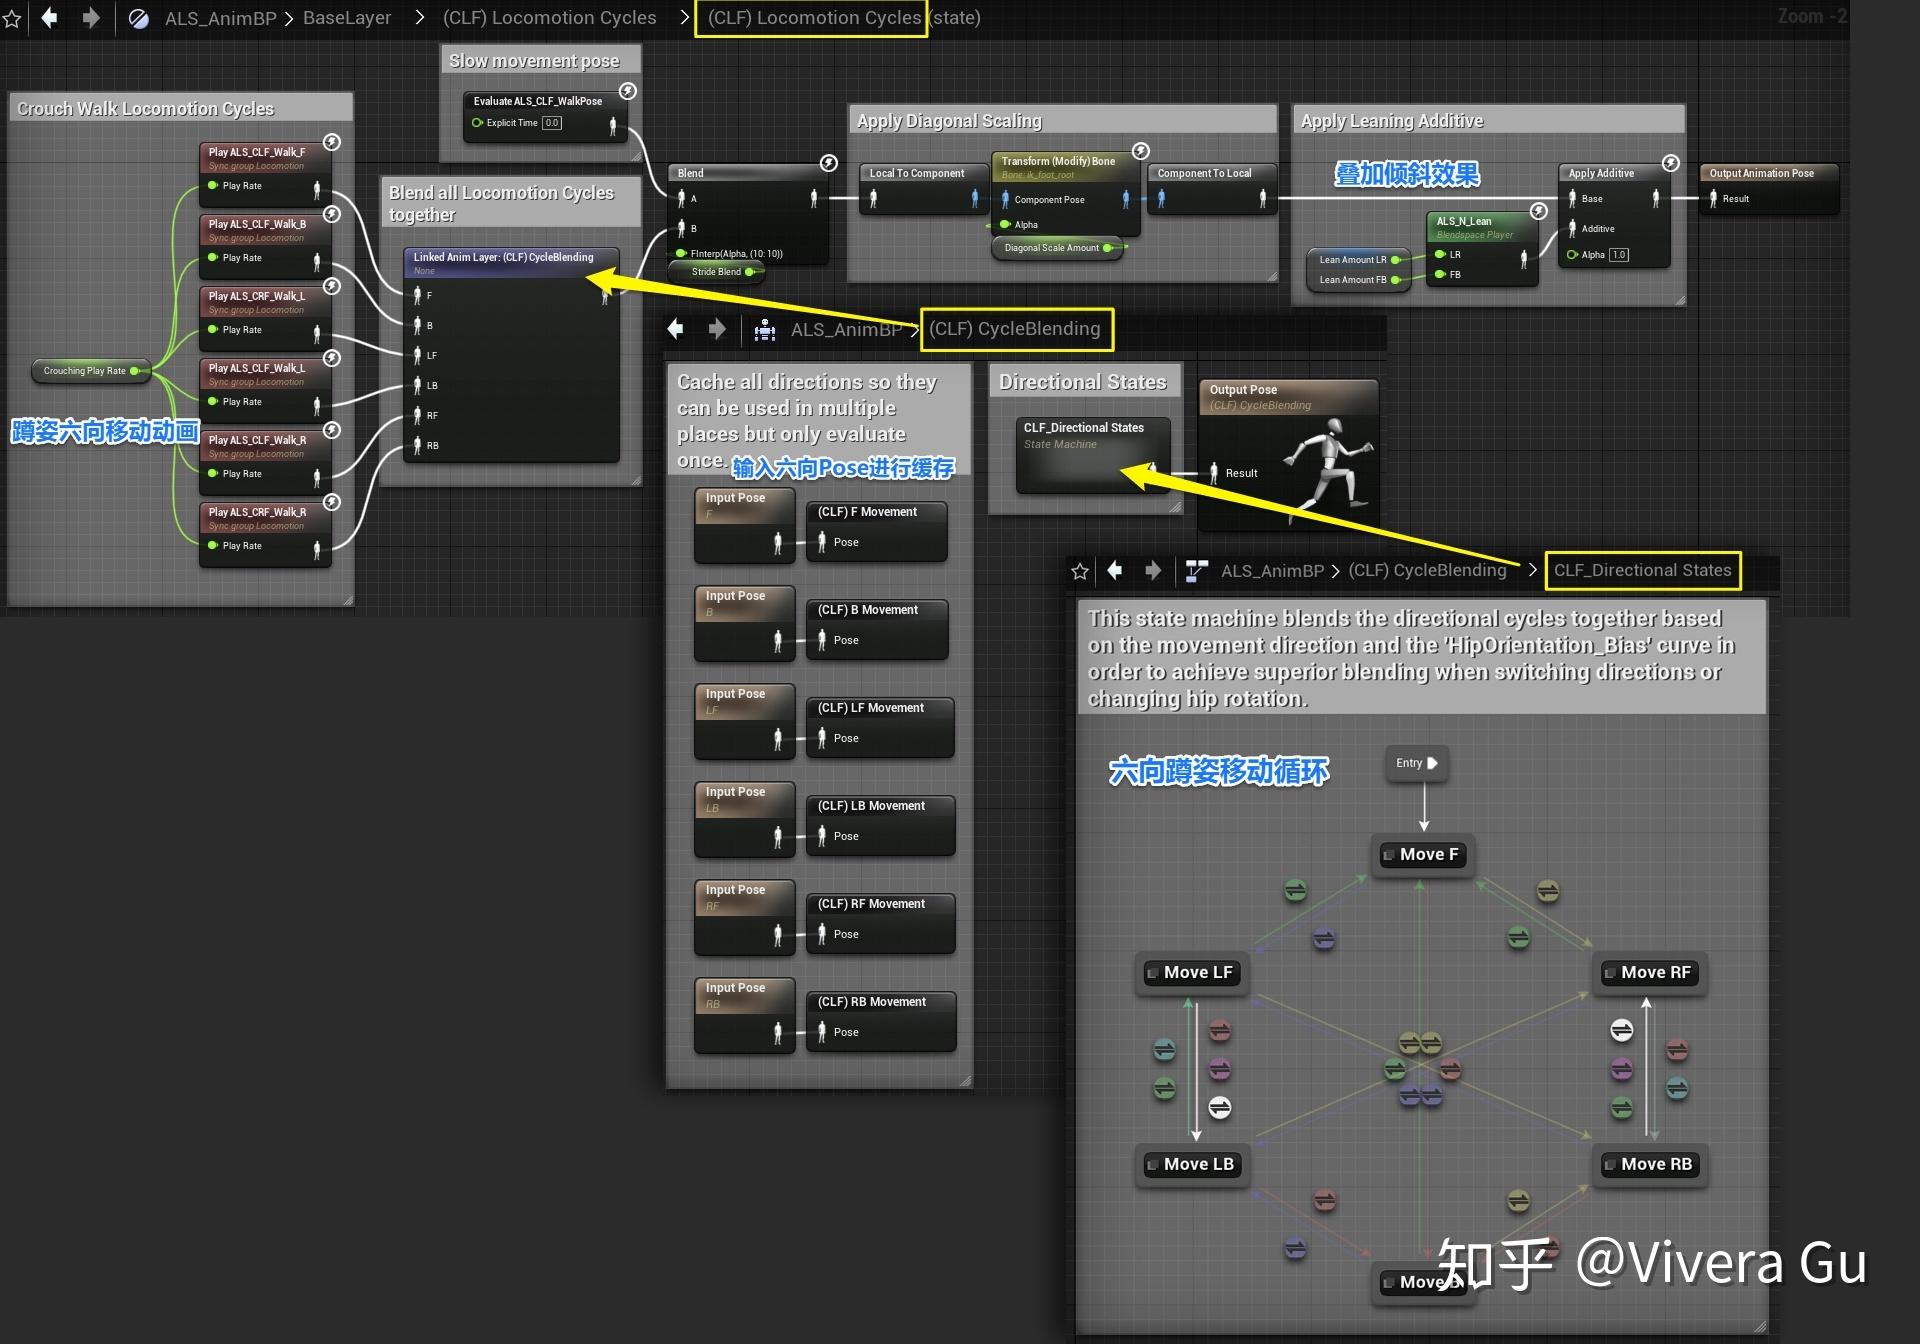Image resolution: width=1920 pixels, height=1344 pixels.
Task: Click the back navigation arrow
Action: (x=50, y=18)
